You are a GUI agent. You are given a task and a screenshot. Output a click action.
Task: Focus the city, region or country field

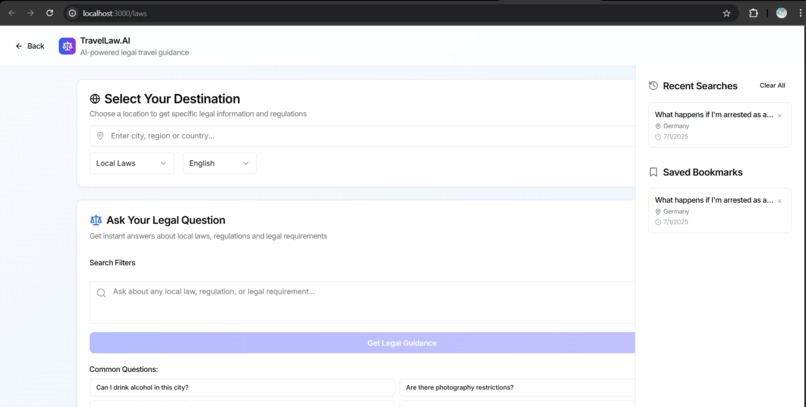(x=362, y=136)
